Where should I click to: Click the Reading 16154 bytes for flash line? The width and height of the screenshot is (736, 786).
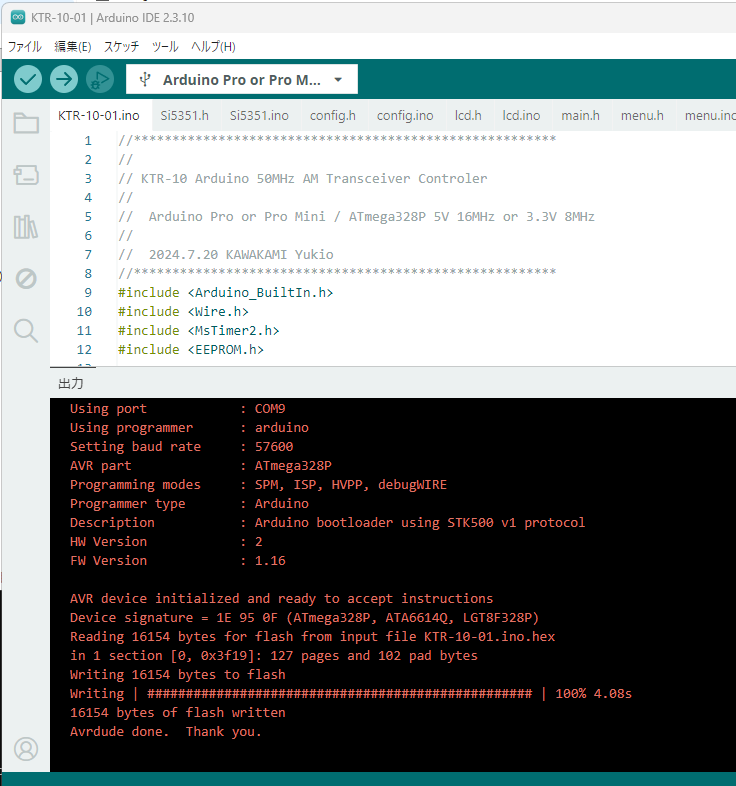click(312, 637)
